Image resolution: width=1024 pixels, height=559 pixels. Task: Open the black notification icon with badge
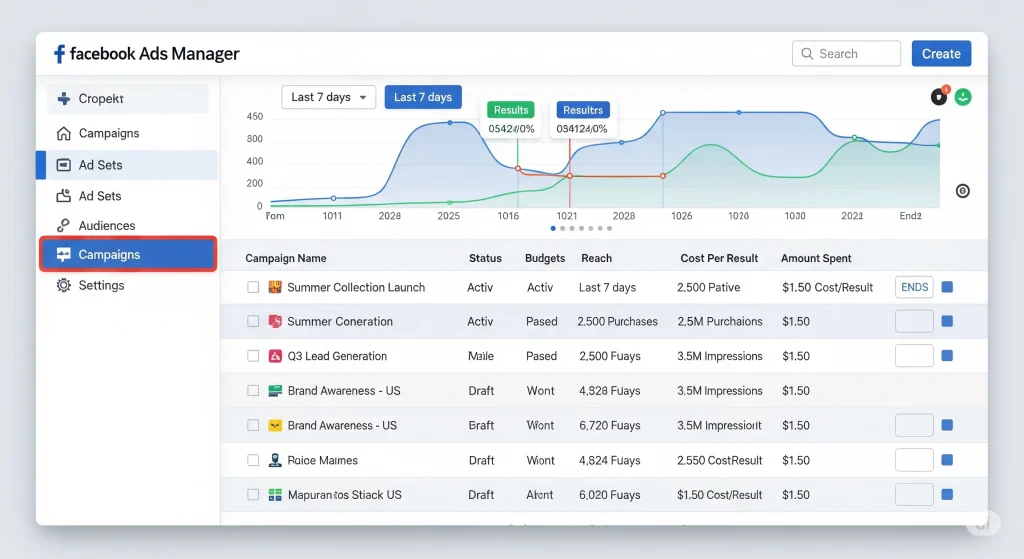[939, 97]
